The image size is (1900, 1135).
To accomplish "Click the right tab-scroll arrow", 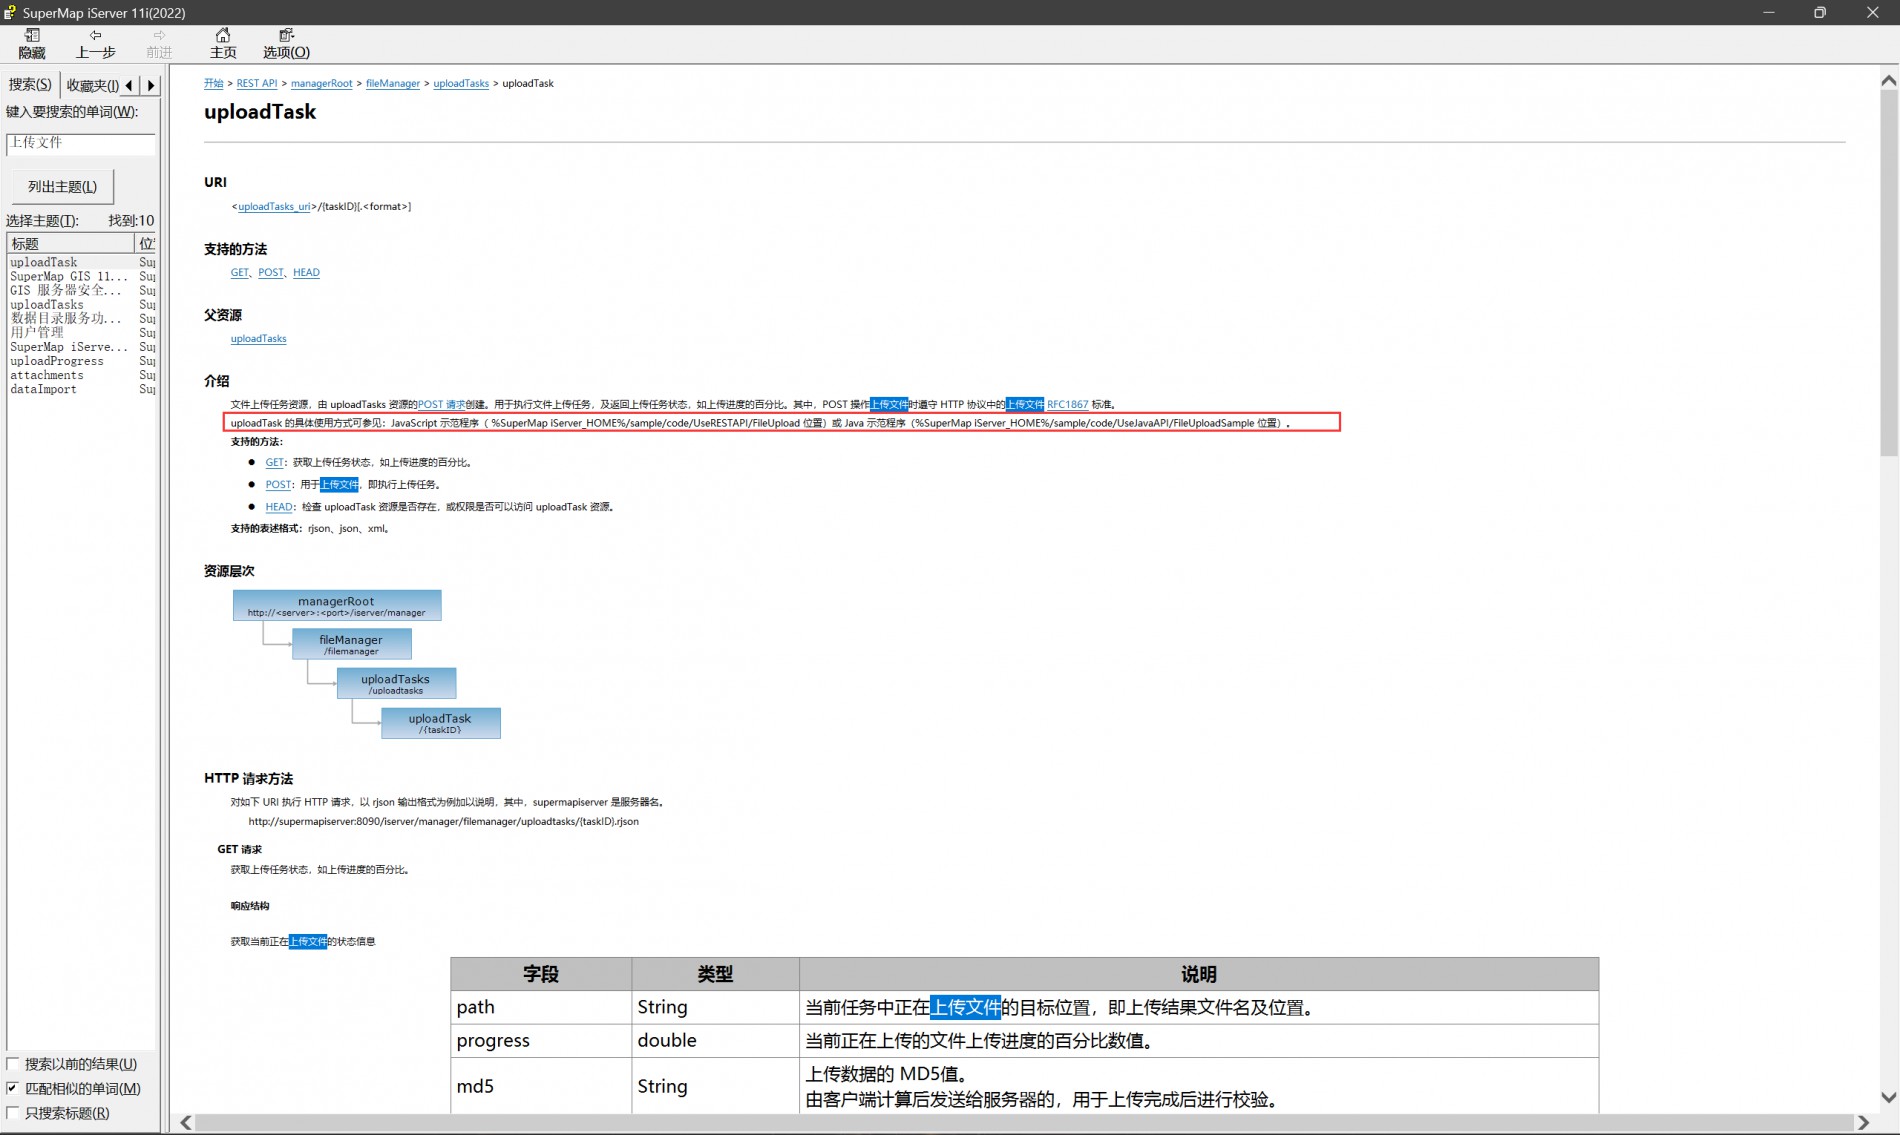I will (151, 85).
